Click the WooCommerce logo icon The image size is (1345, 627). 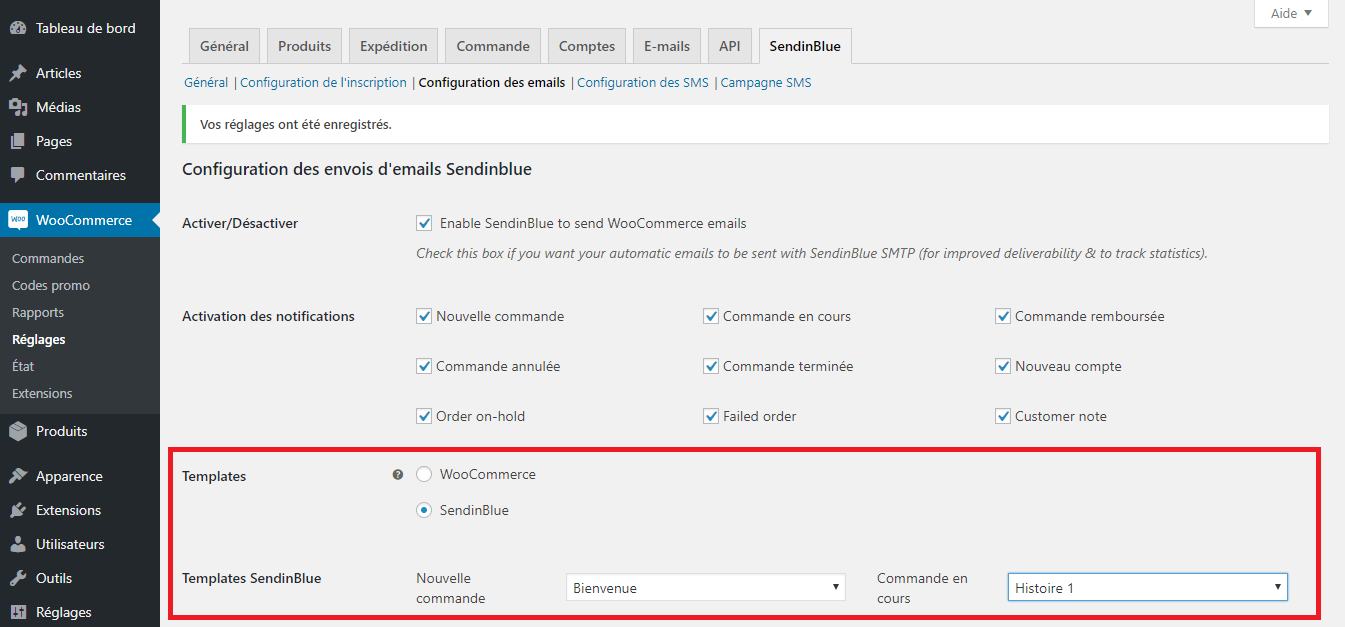click(18, 220)
